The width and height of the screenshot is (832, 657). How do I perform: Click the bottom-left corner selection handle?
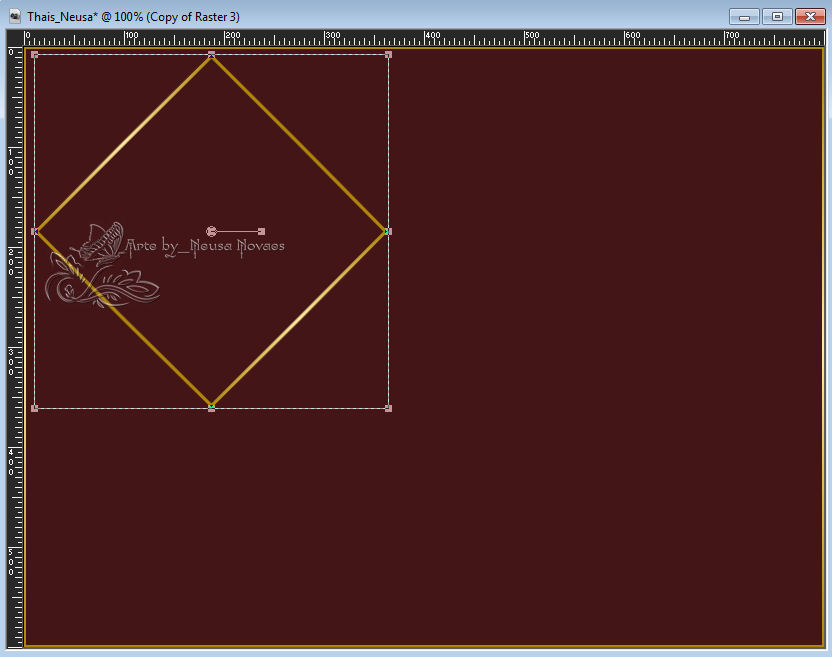[34, 408]
